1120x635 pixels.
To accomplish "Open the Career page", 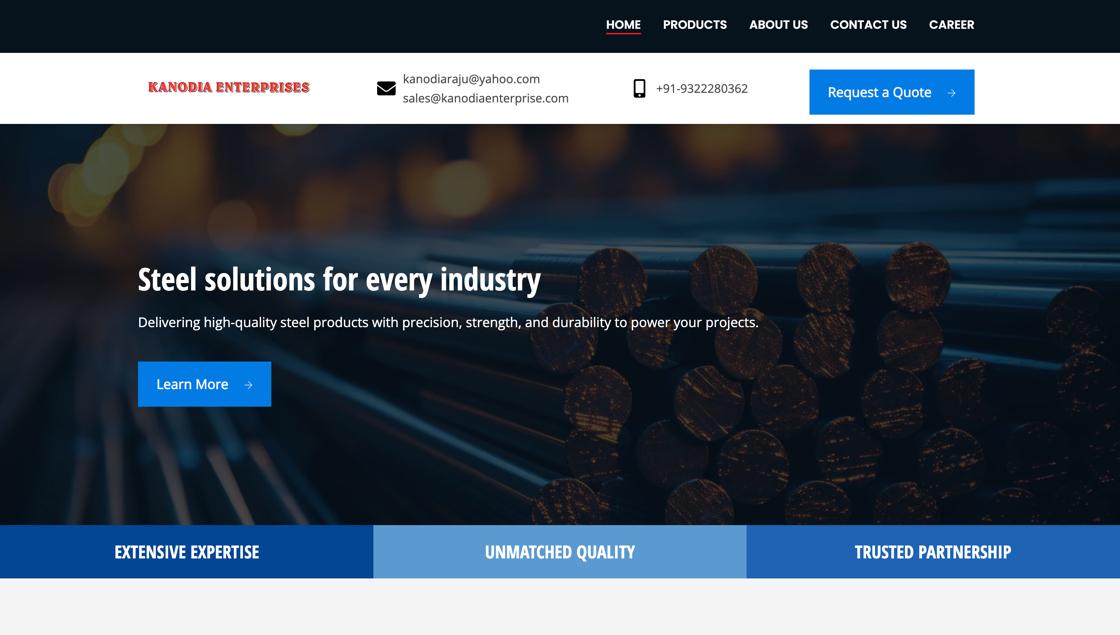I will (x=951, y=25).
